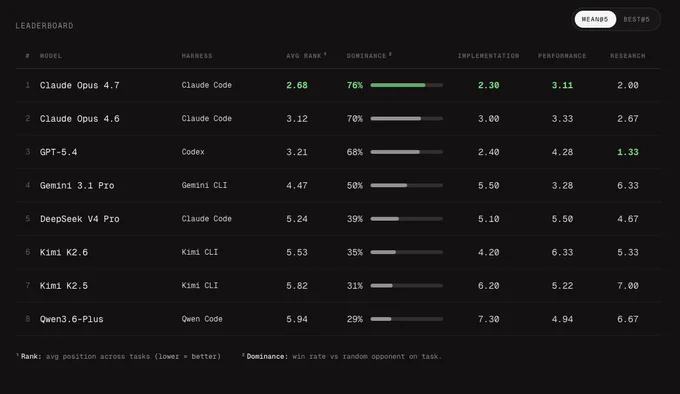This screenshot has width=680, height=394.
Task: Click the 4.94 performance score
Action: click(x=562, y=319)
